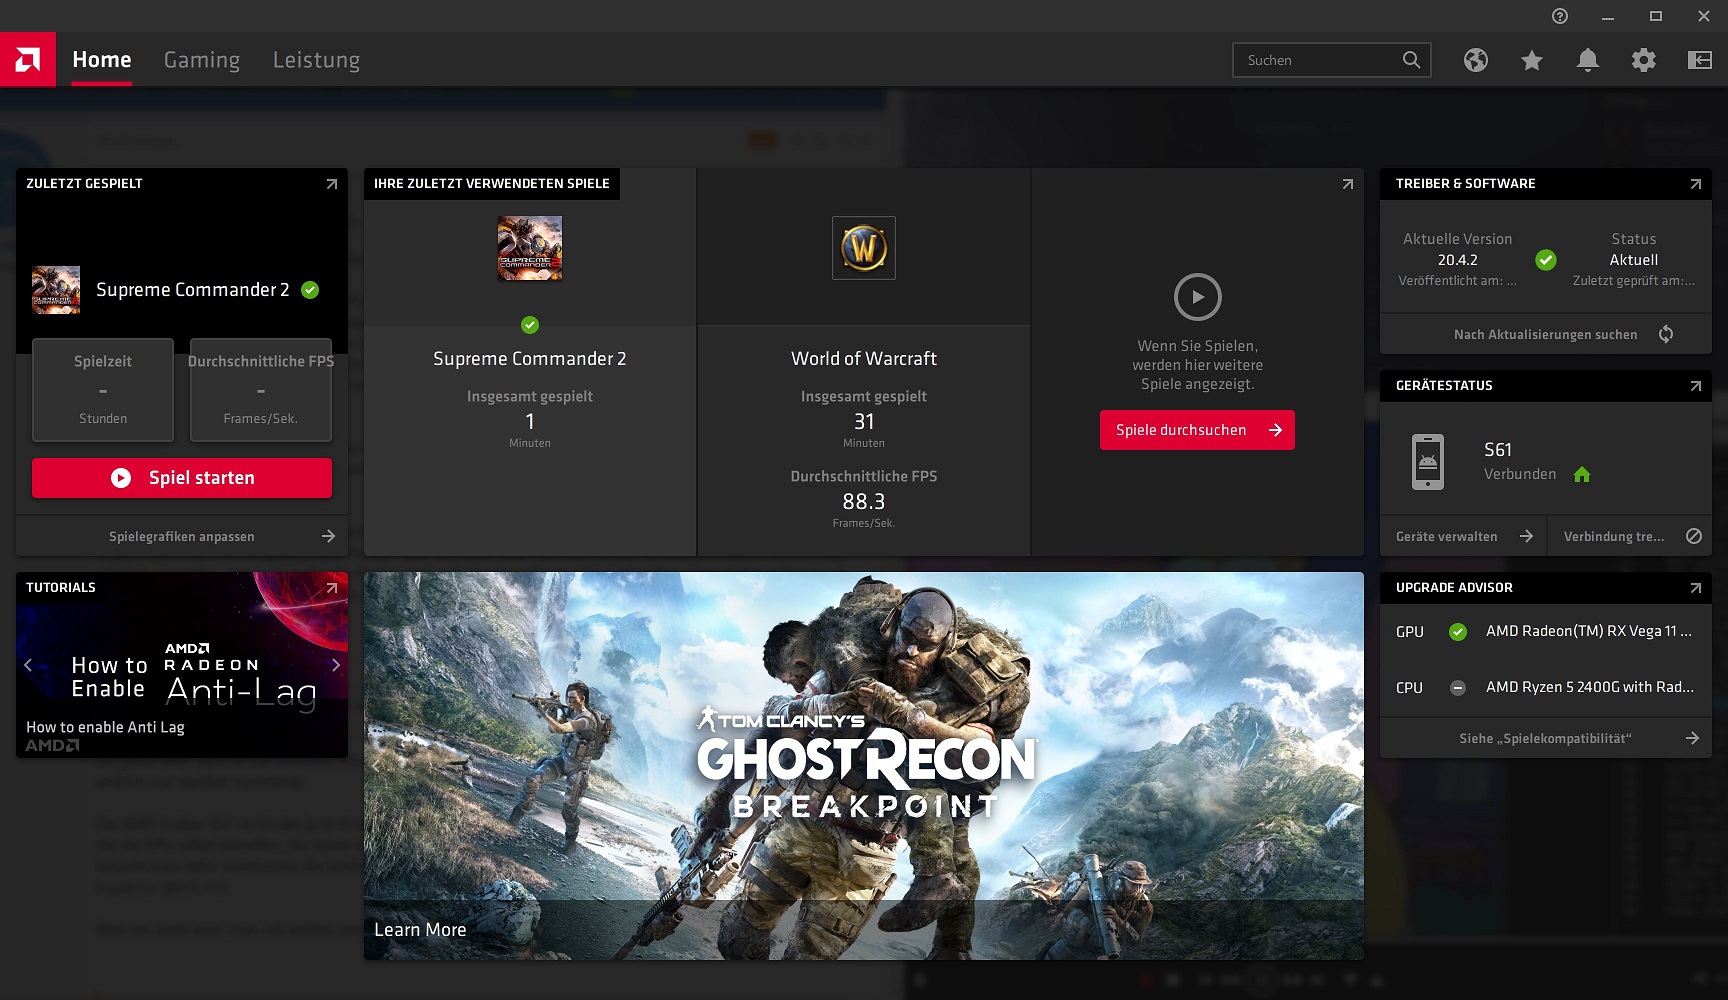Open the How to enable Anti Lag tutorial
This screenshot has width=1728, height=1000.
click(x=182, y=665)
